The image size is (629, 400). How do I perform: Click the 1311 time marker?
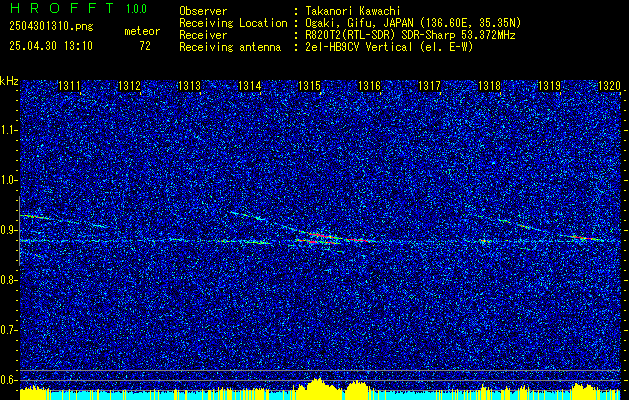pyautogui.click(x=69, y=86)
